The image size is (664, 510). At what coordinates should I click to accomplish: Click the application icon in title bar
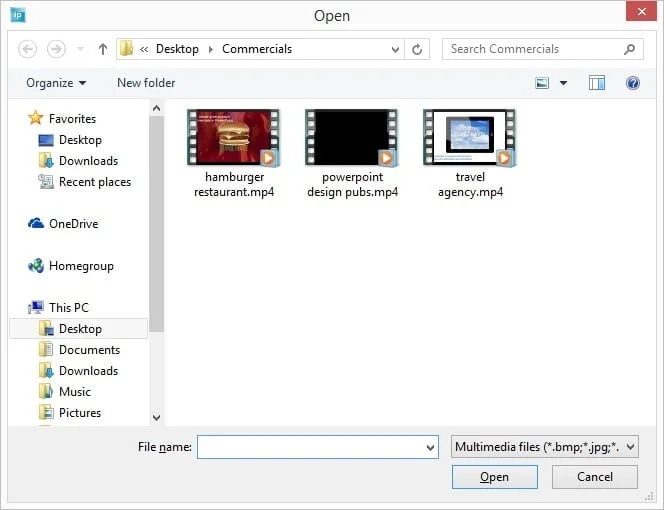pyautogui.click(x=18, y=16)
